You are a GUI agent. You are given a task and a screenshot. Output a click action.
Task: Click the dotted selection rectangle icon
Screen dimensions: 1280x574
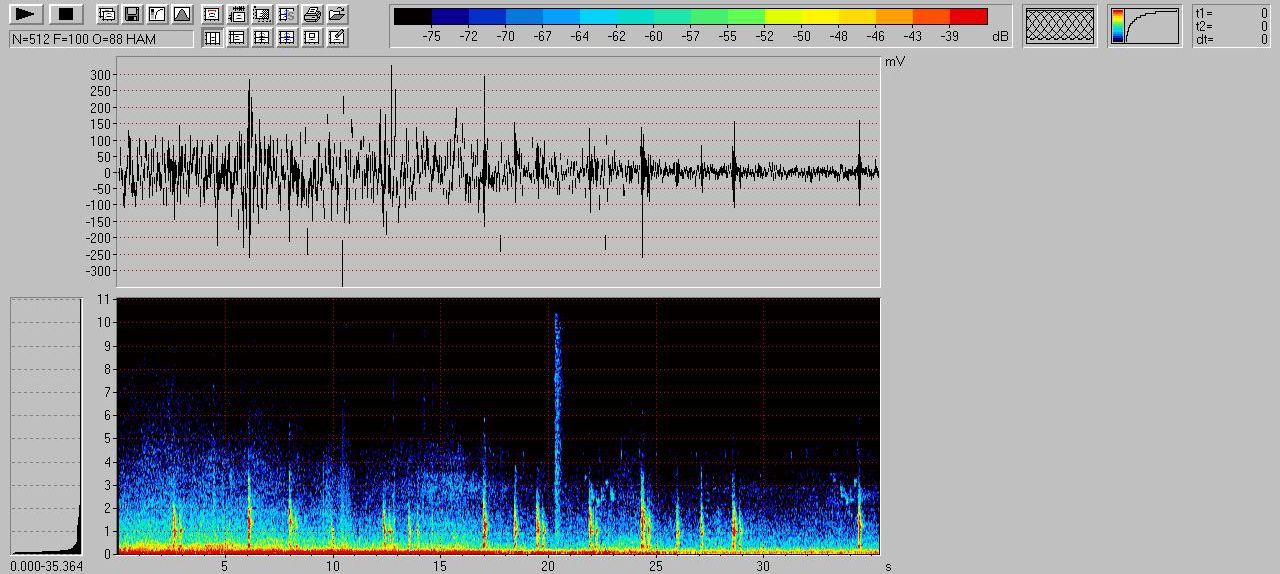(x=262, y=14)
